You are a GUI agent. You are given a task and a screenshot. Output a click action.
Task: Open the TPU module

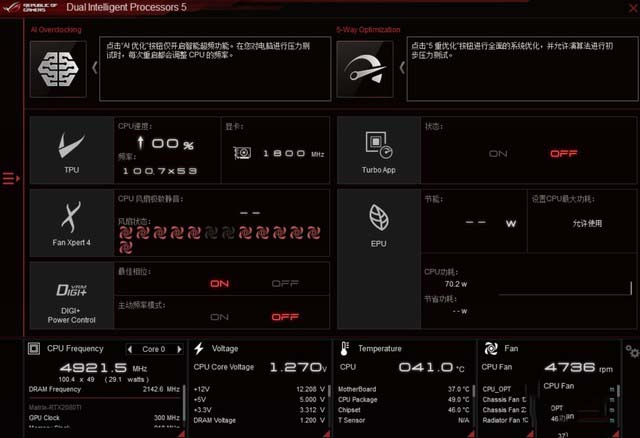click(x=71, y=150)
